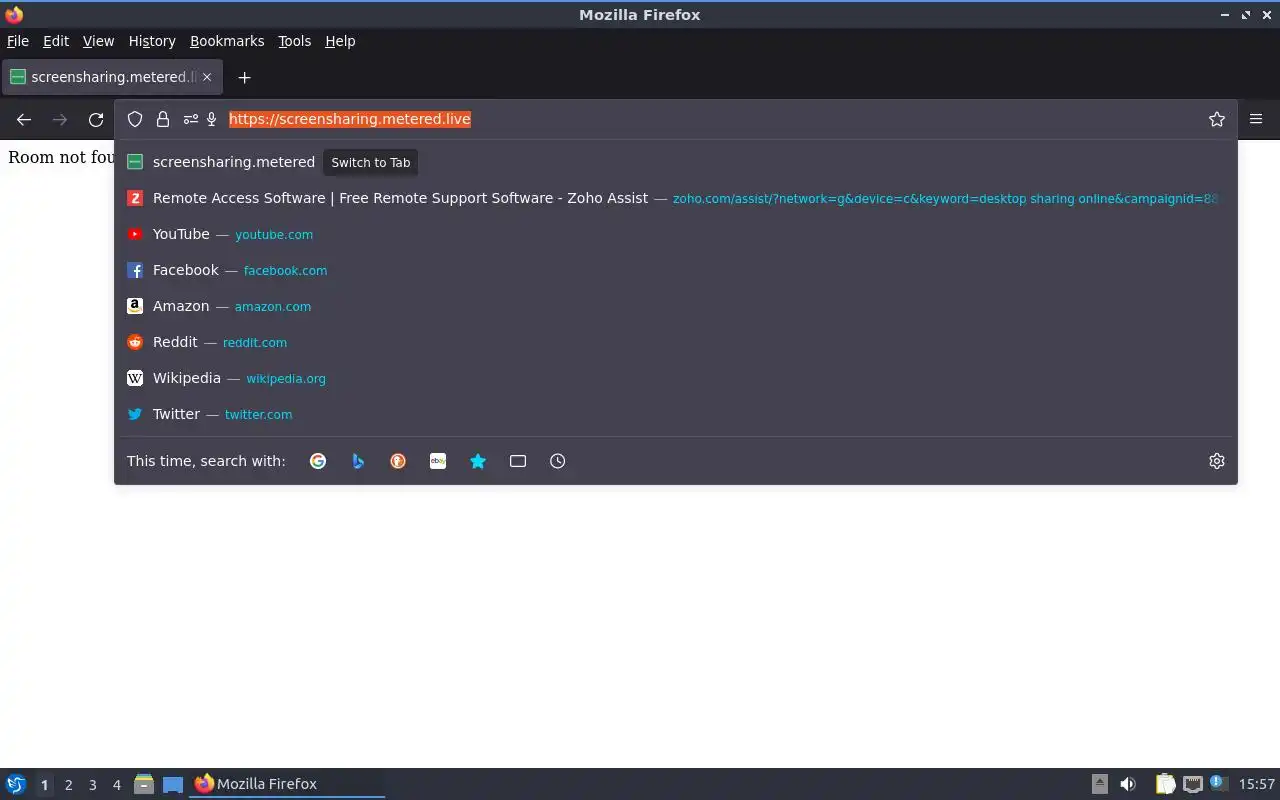1280x800 pixels.
Task: Open the Edit menu
Action: [56, 41]
